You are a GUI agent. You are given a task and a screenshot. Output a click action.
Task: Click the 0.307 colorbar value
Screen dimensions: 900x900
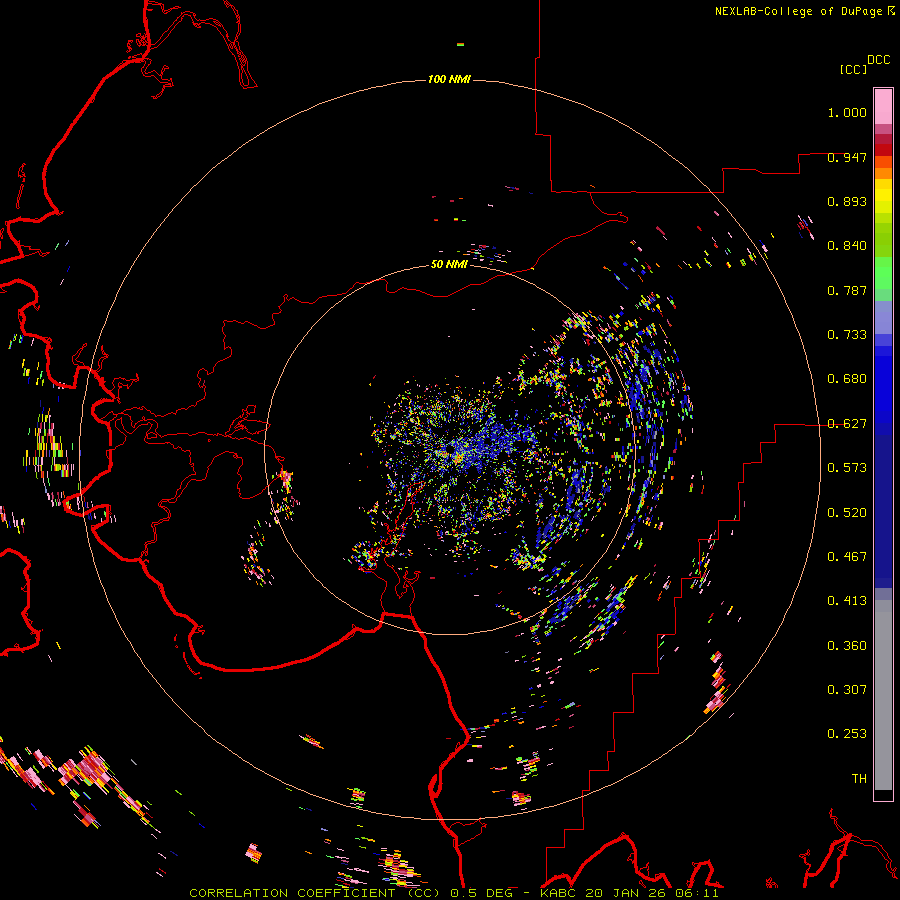(x=847, y=690)
